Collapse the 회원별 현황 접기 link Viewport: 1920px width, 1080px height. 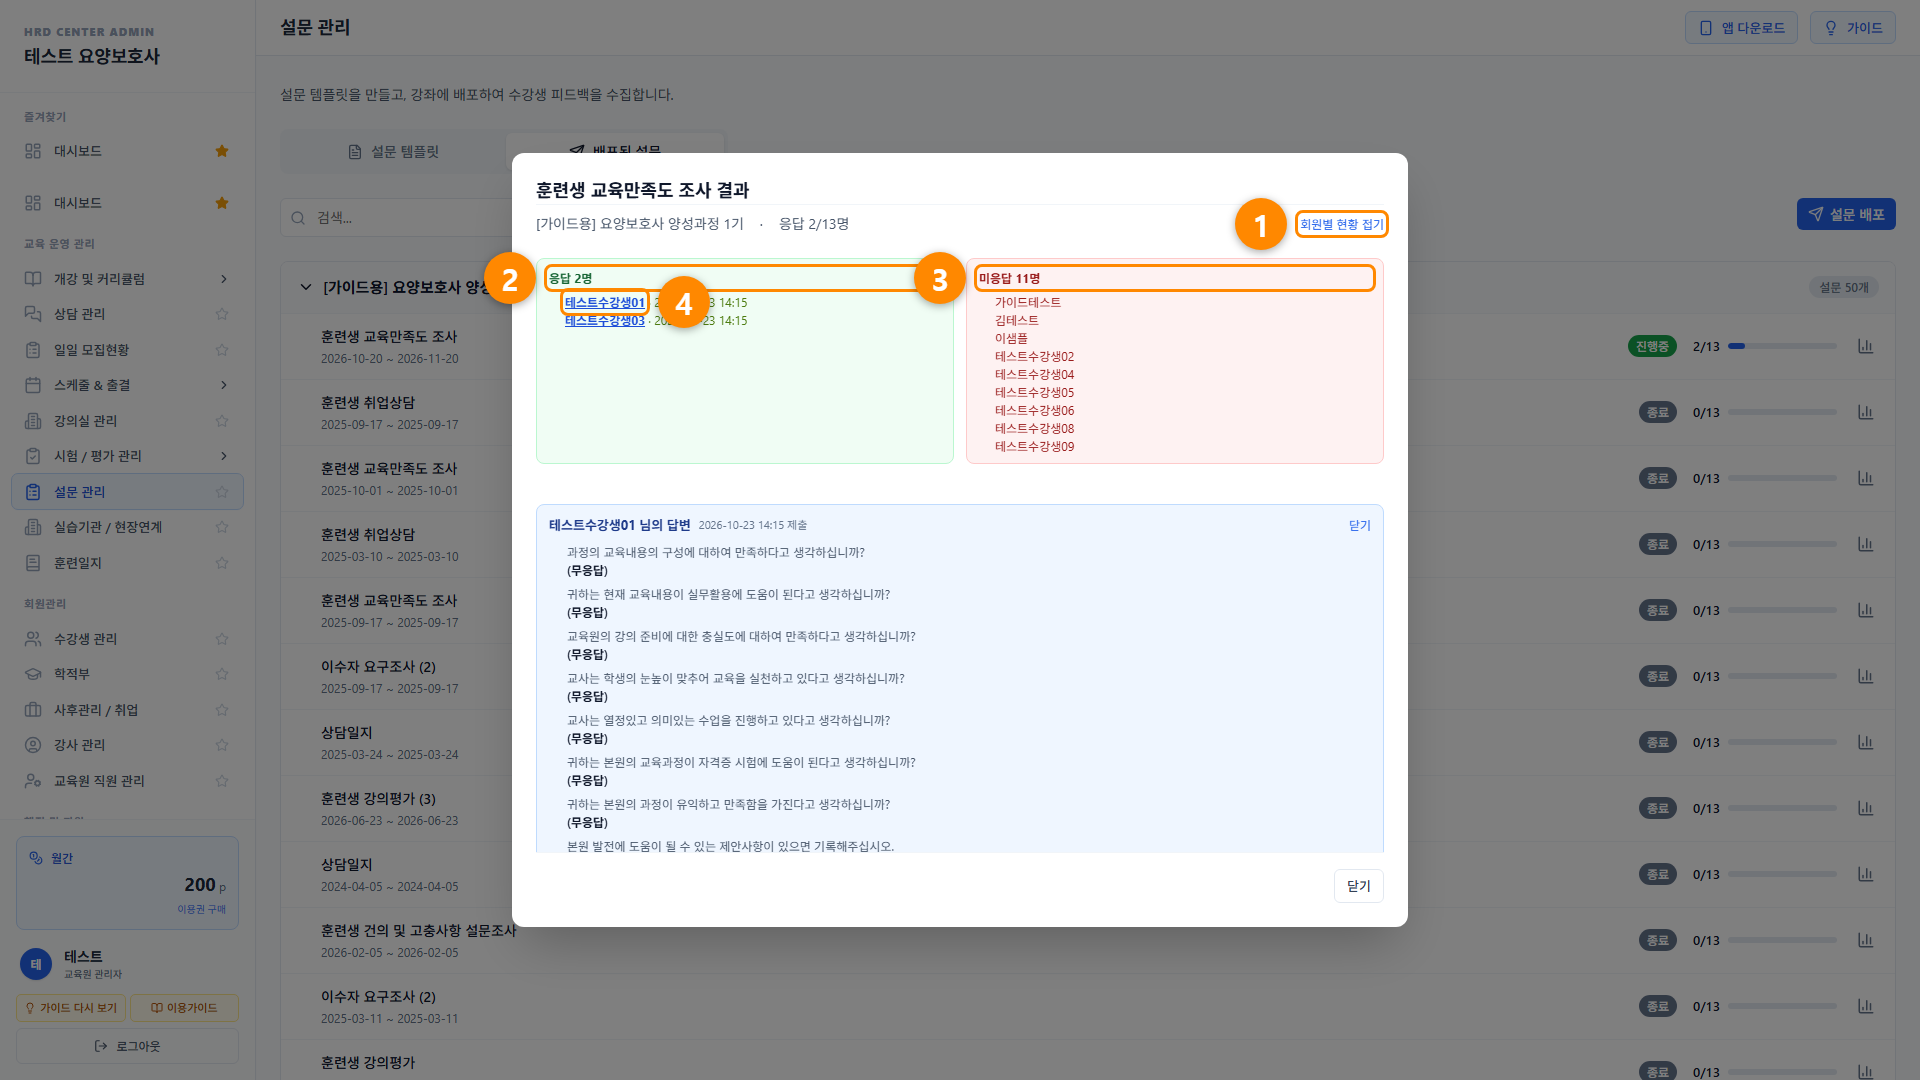point(1341,224)
